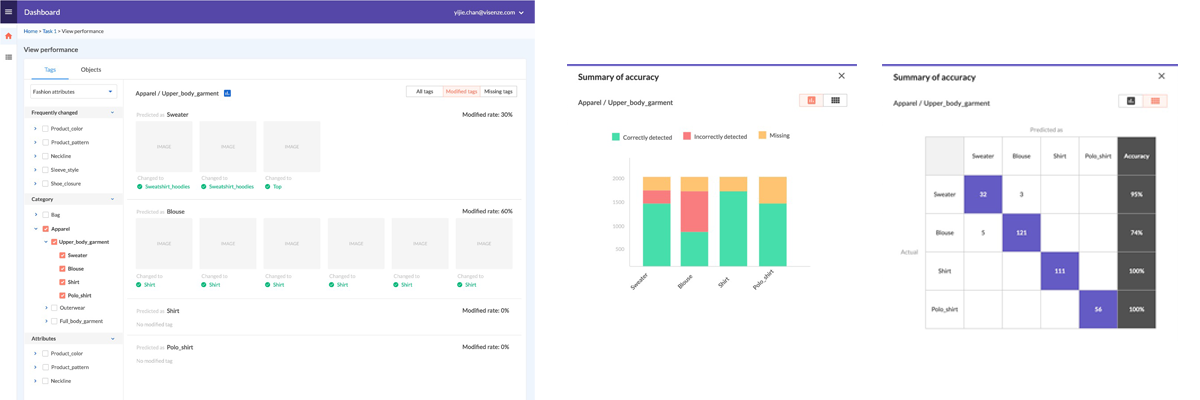Open accuracy chart icon beside Apparel / Upper_body_garment
Screen dimensions: 1200x400
(x=227, y=93)
